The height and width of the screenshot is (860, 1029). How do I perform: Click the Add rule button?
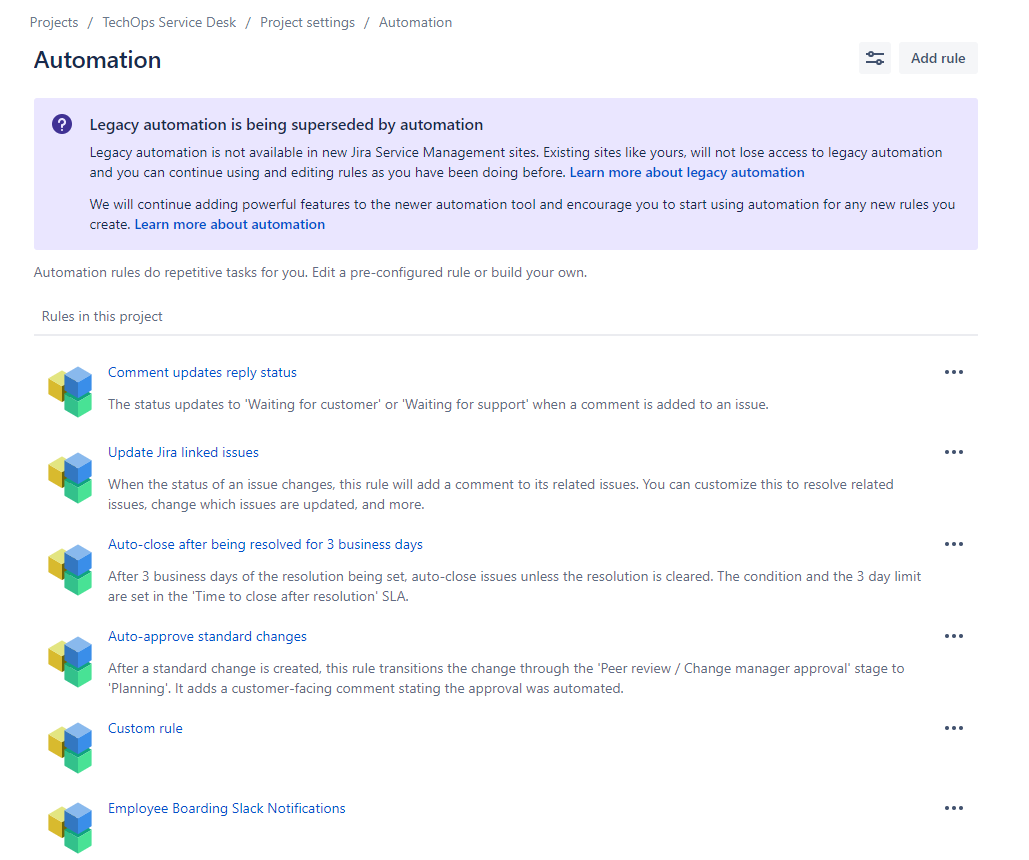tap(937, 58)
